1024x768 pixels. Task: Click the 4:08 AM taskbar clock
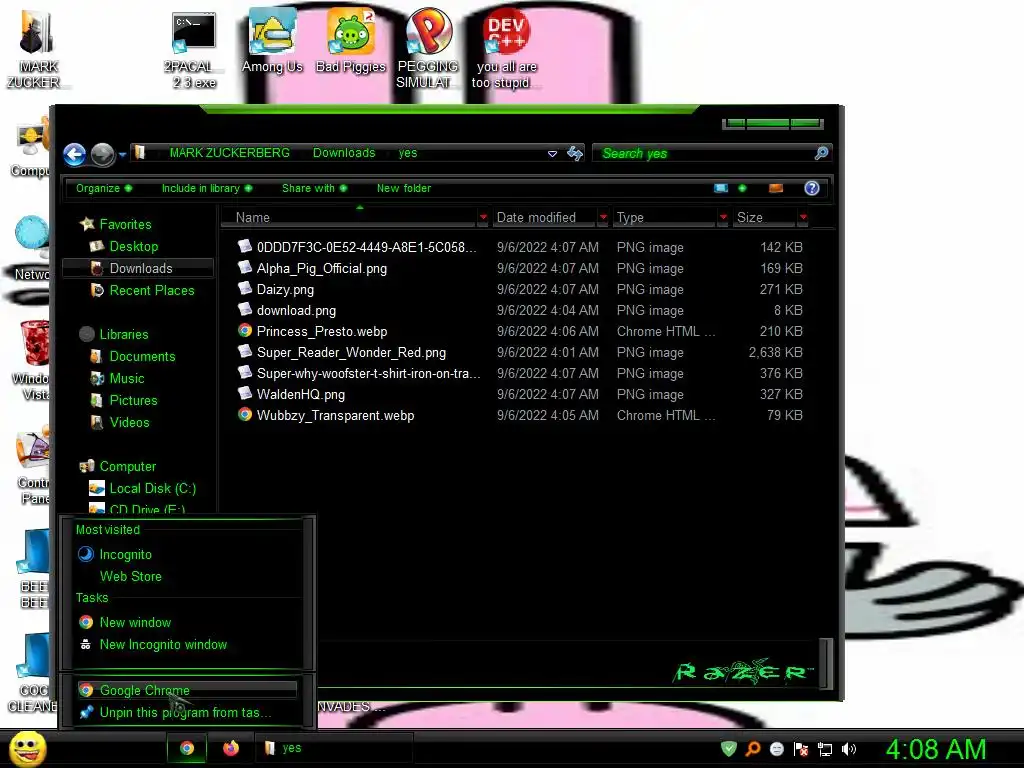(936, 750)
